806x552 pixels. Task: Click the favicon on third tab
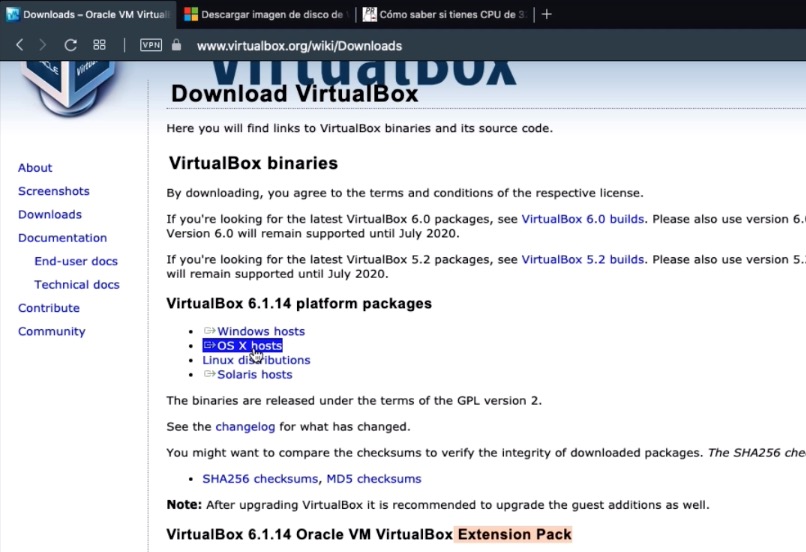pyautogui.click(x=369, y=14)
